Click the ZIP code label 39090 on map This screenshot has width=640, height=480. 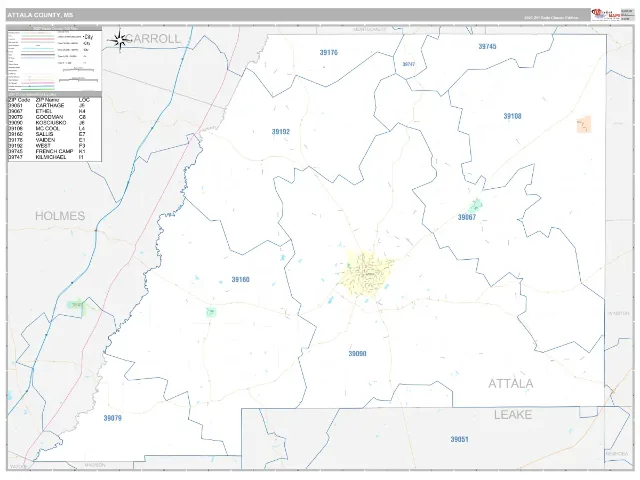(x=357, y=353)
